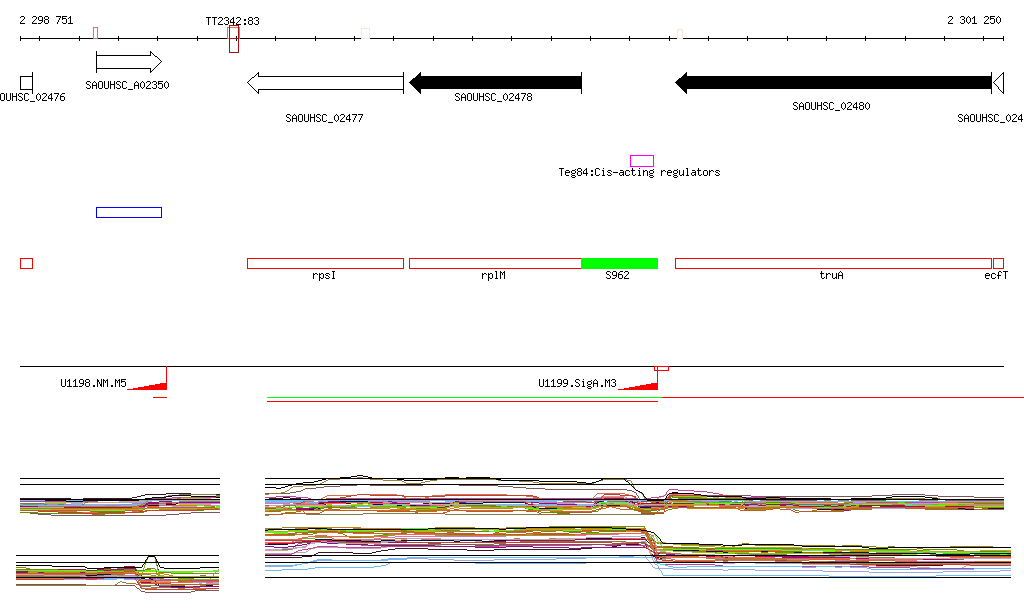Click the start coordinate 2 298 751
This screenshot has height=611, width=1024.
coord(46,20)
